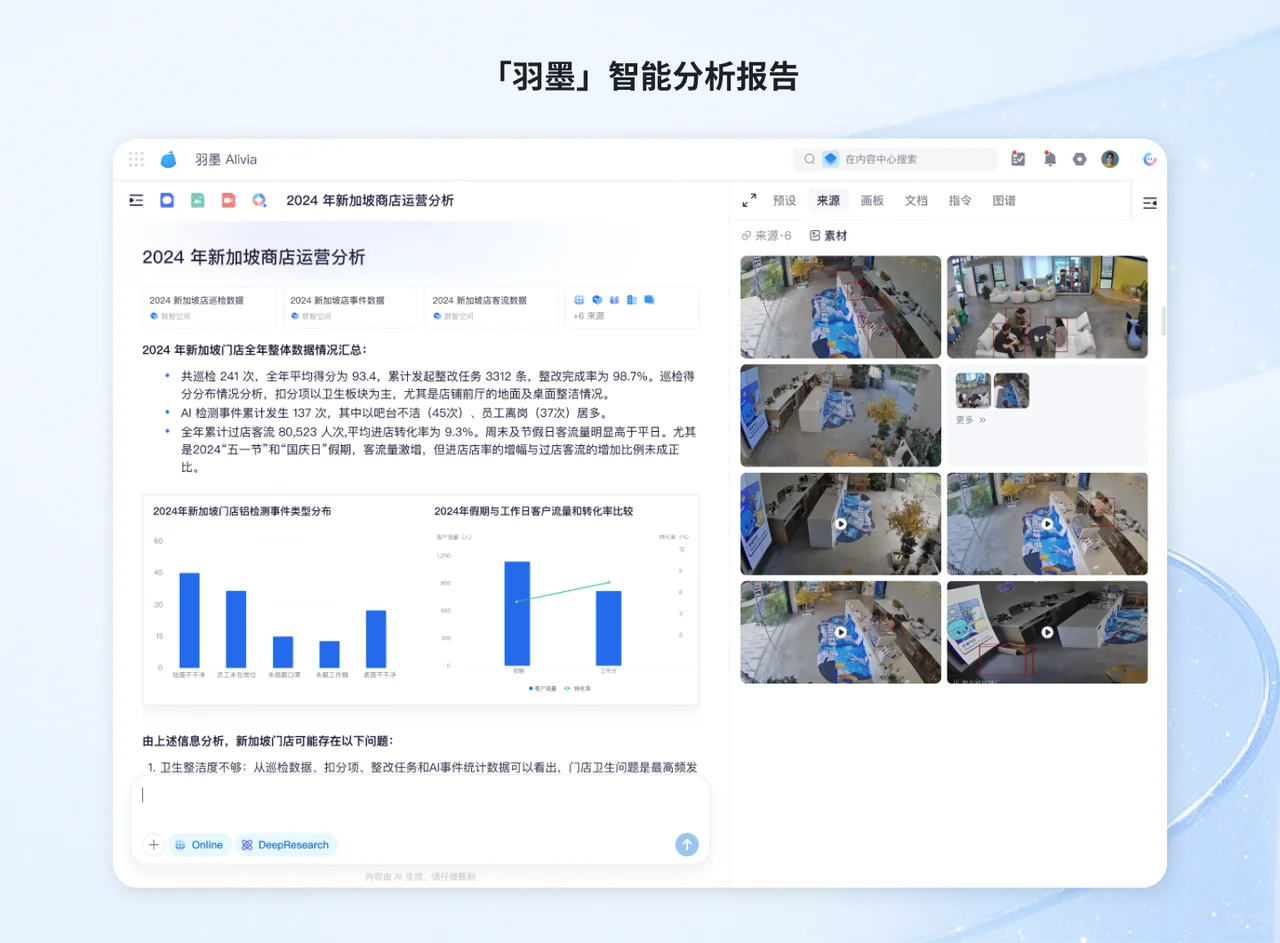
Task: Click the blue cube source icon in +6 来源 card
Action: pyautogui.click(x=597, y=299)
